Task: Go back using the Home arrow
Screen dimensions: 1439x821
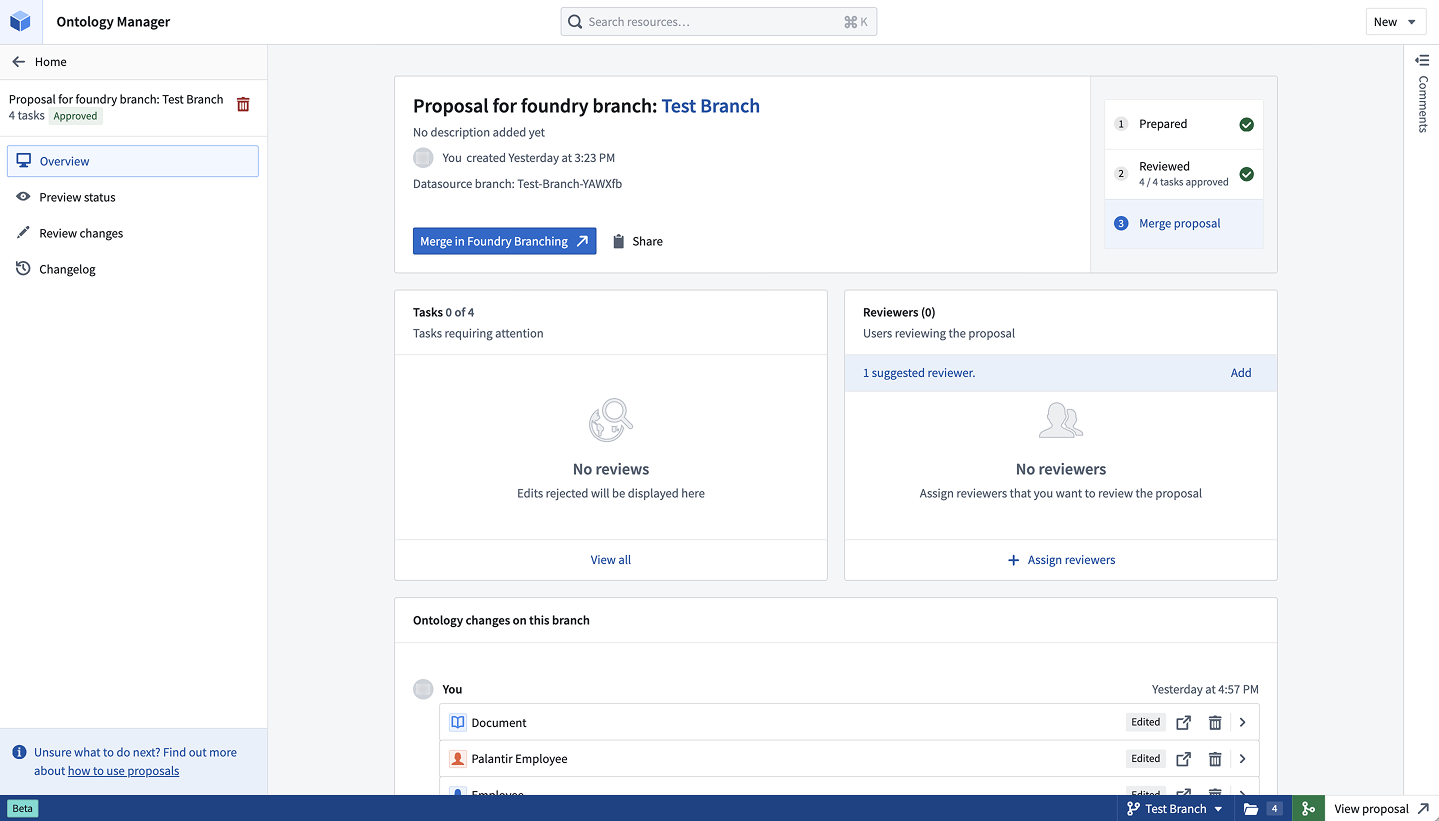Action: 18,61
